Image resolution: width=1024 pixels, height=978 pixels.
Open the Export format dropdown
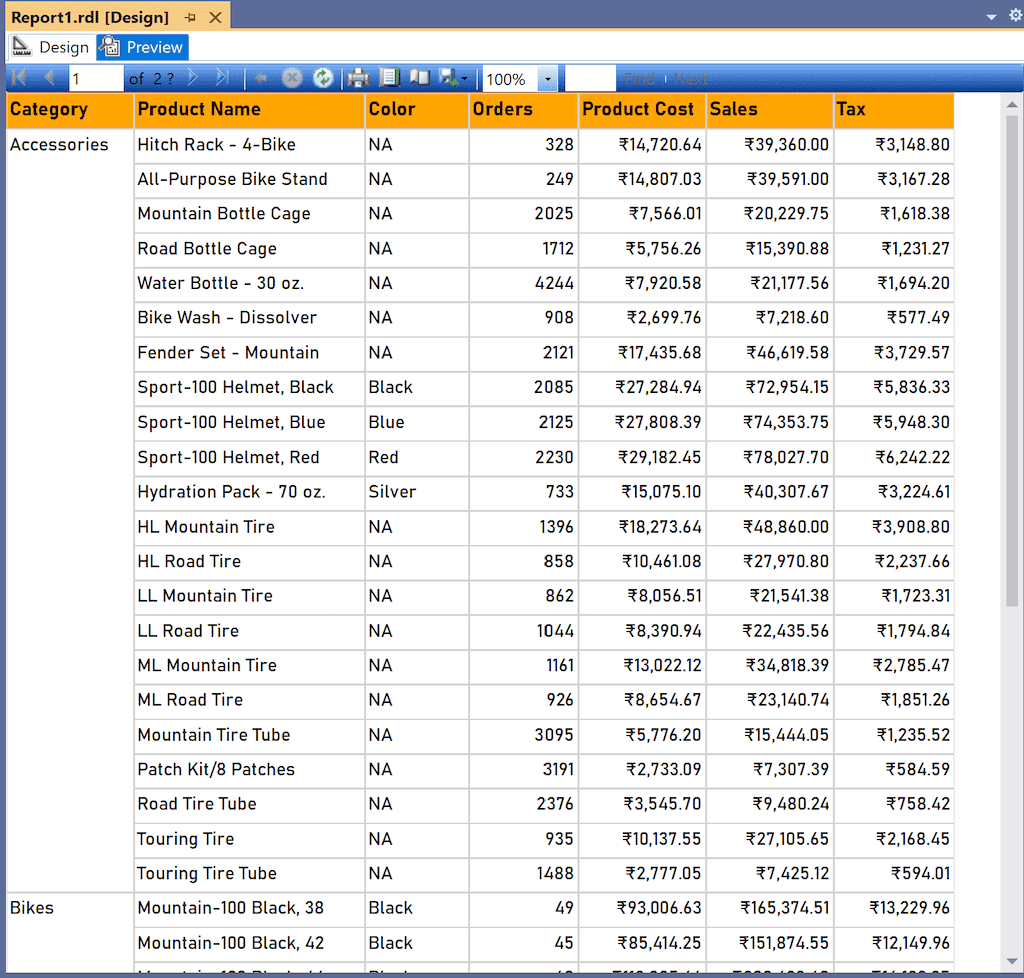(454, 78)
